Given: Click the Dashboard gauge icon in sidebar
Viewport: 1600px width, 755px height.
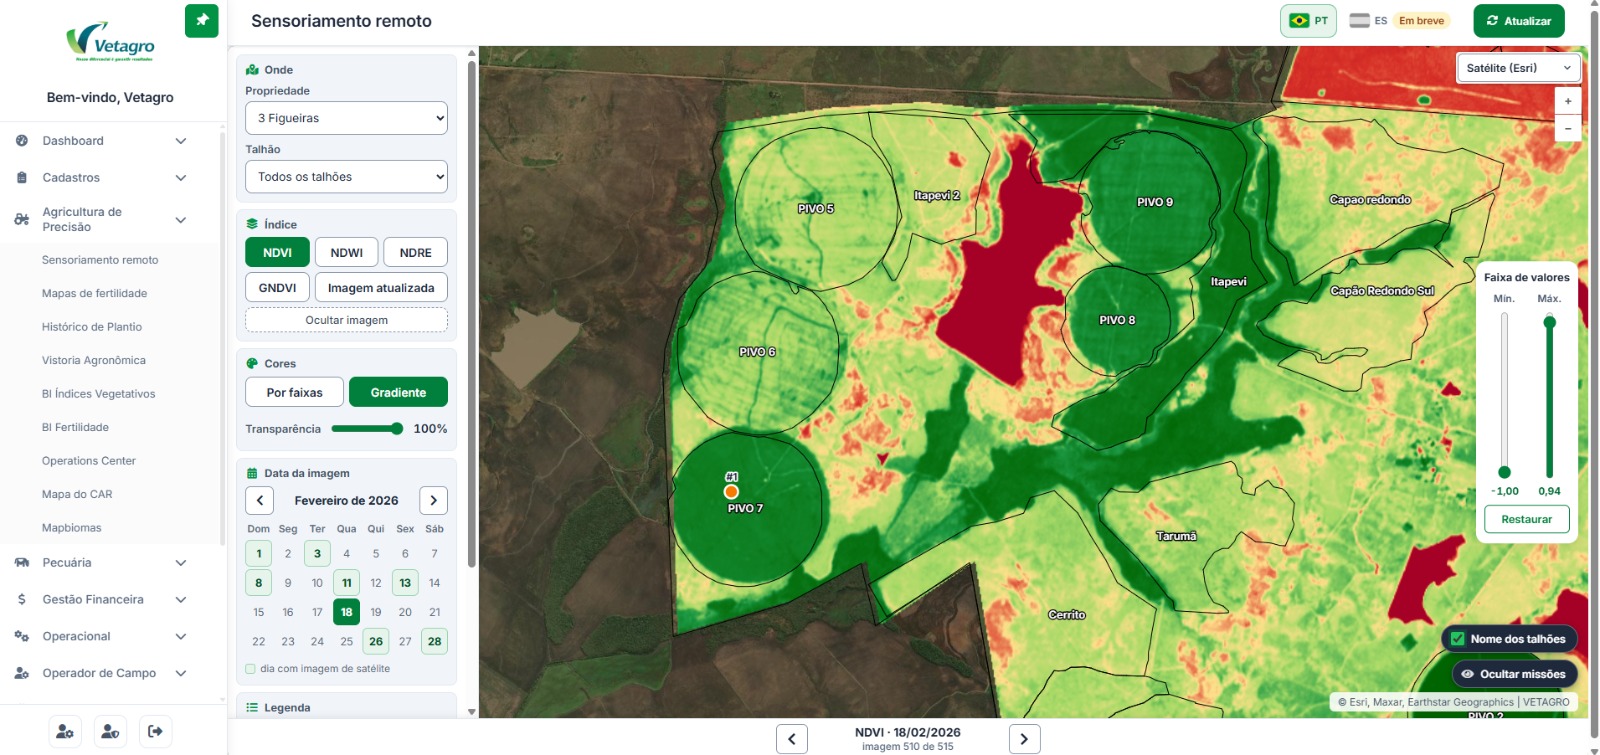Looking at the screenshot, I should [22, 141].
